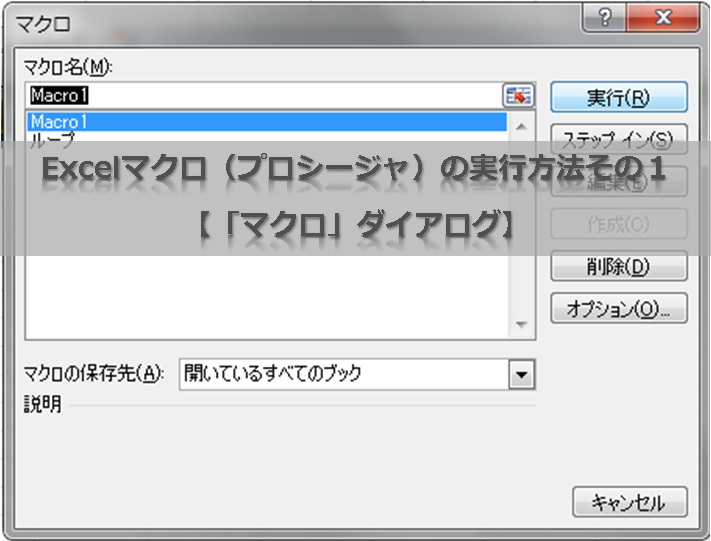Select the highlighted Macro1 entry in macro list

[266, 122]
